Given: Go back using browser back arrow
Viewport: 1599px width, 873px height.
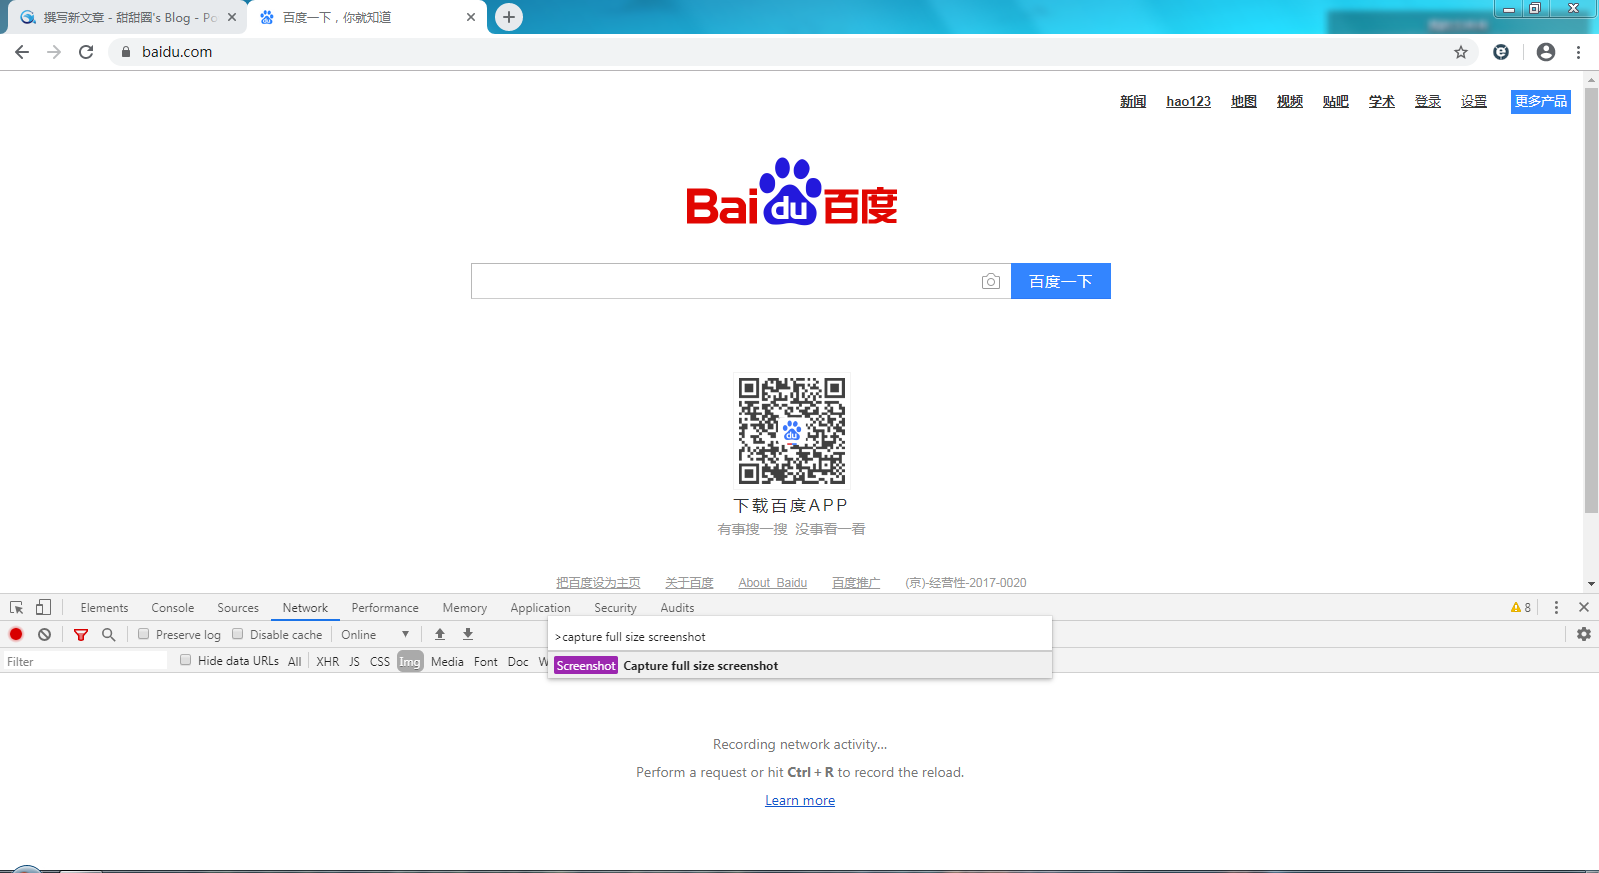Looking at the screenshot, I should (22, 52).
